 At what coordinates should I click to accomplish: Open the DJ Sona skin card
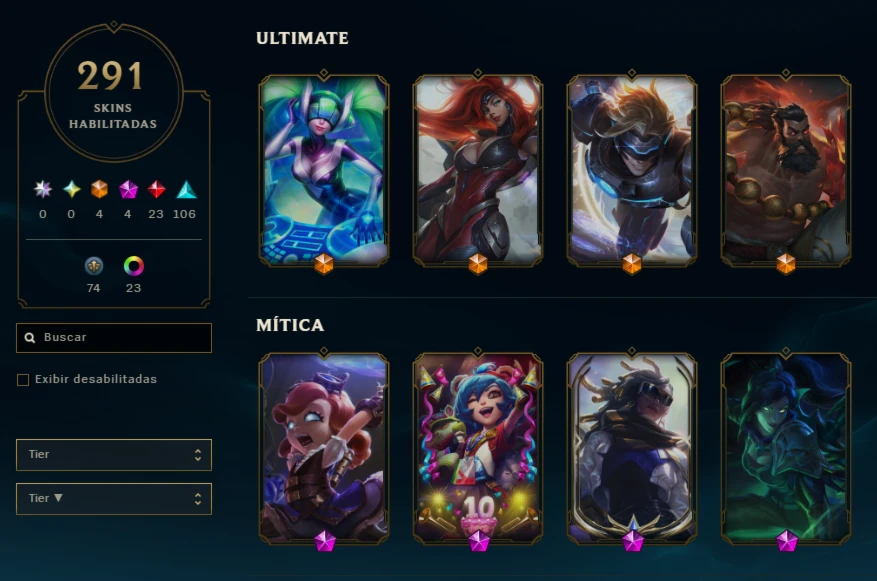[x=324, y=169]
